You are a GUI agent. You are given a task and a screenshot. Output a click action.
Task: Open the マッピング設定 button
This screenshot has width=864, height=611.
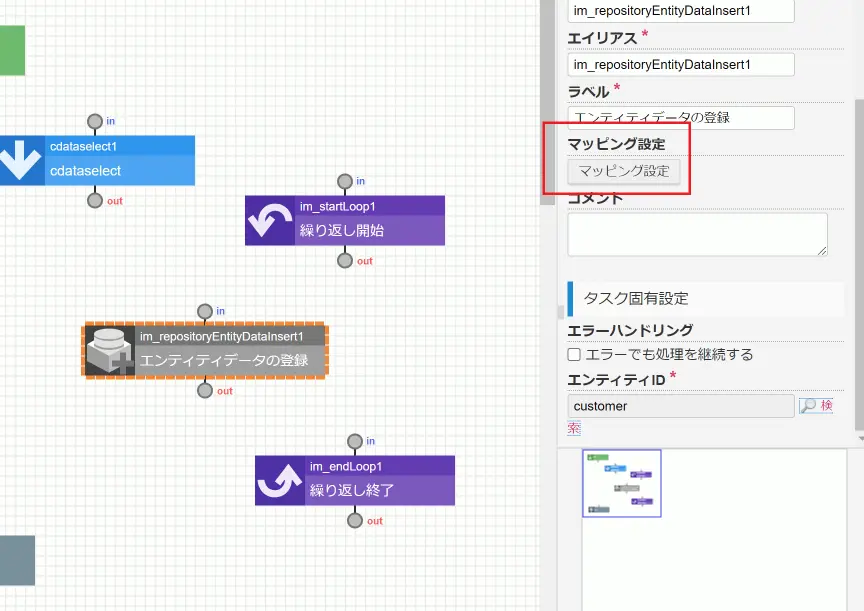(624, 171)
